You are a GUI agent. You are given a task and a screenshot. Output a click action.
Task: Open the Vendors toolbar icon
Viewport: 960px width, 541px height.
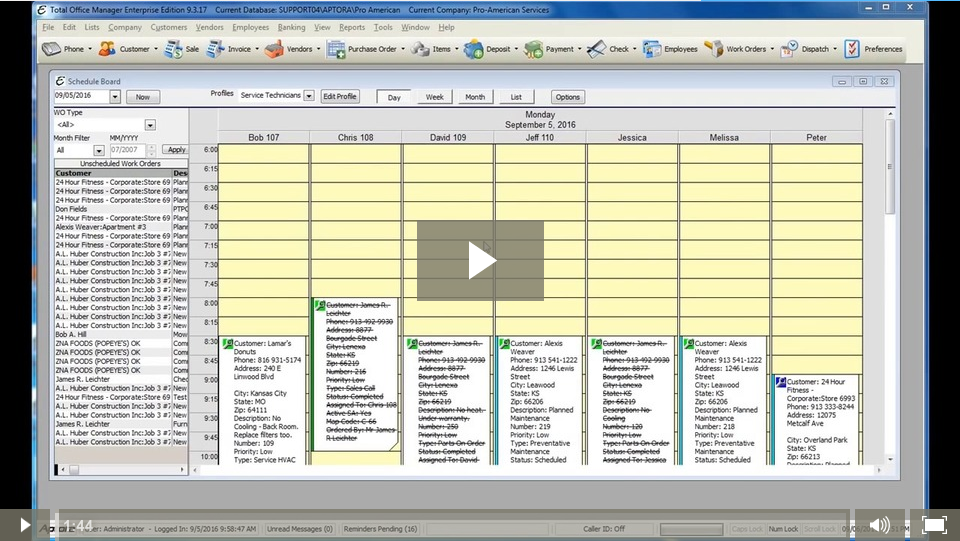tap(274, 49)
